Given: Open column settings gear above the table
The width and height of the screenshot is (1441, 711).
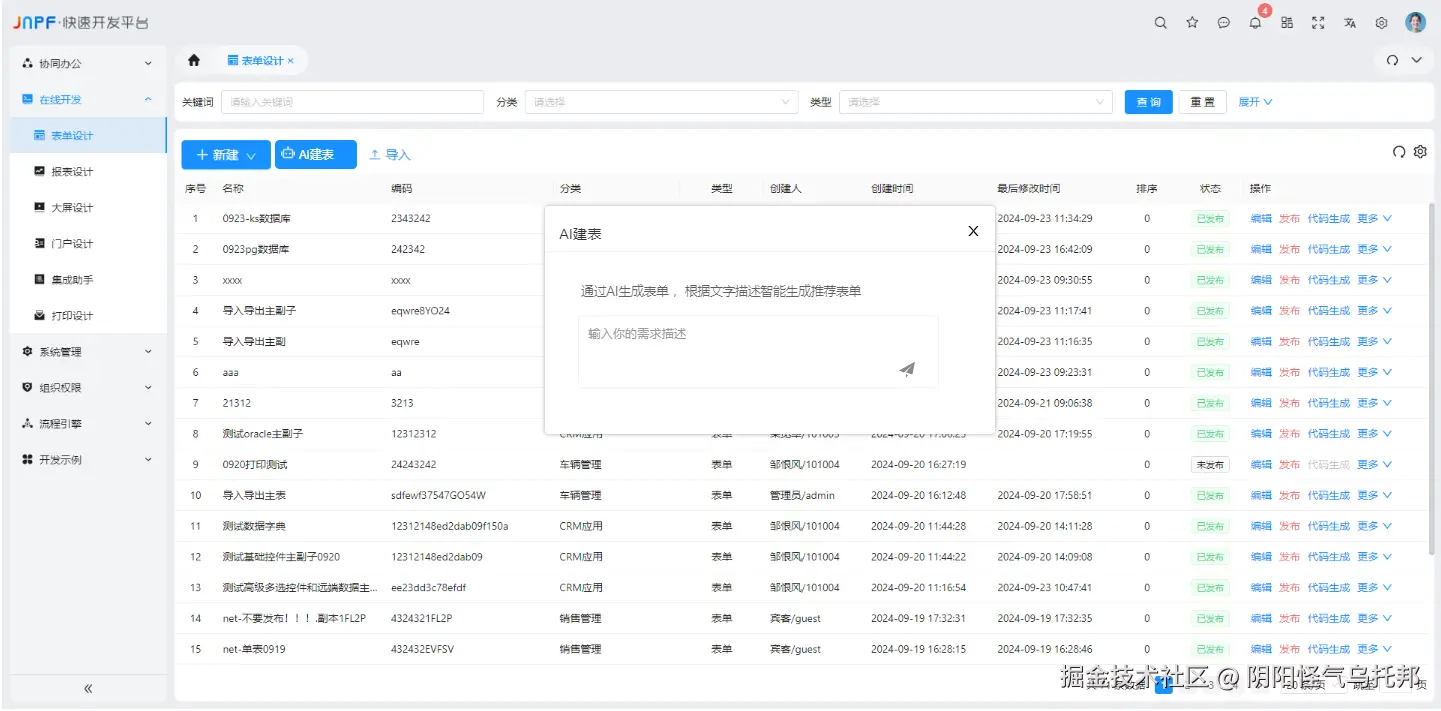Looking at the screenshot, I should tap(1420, 151).
